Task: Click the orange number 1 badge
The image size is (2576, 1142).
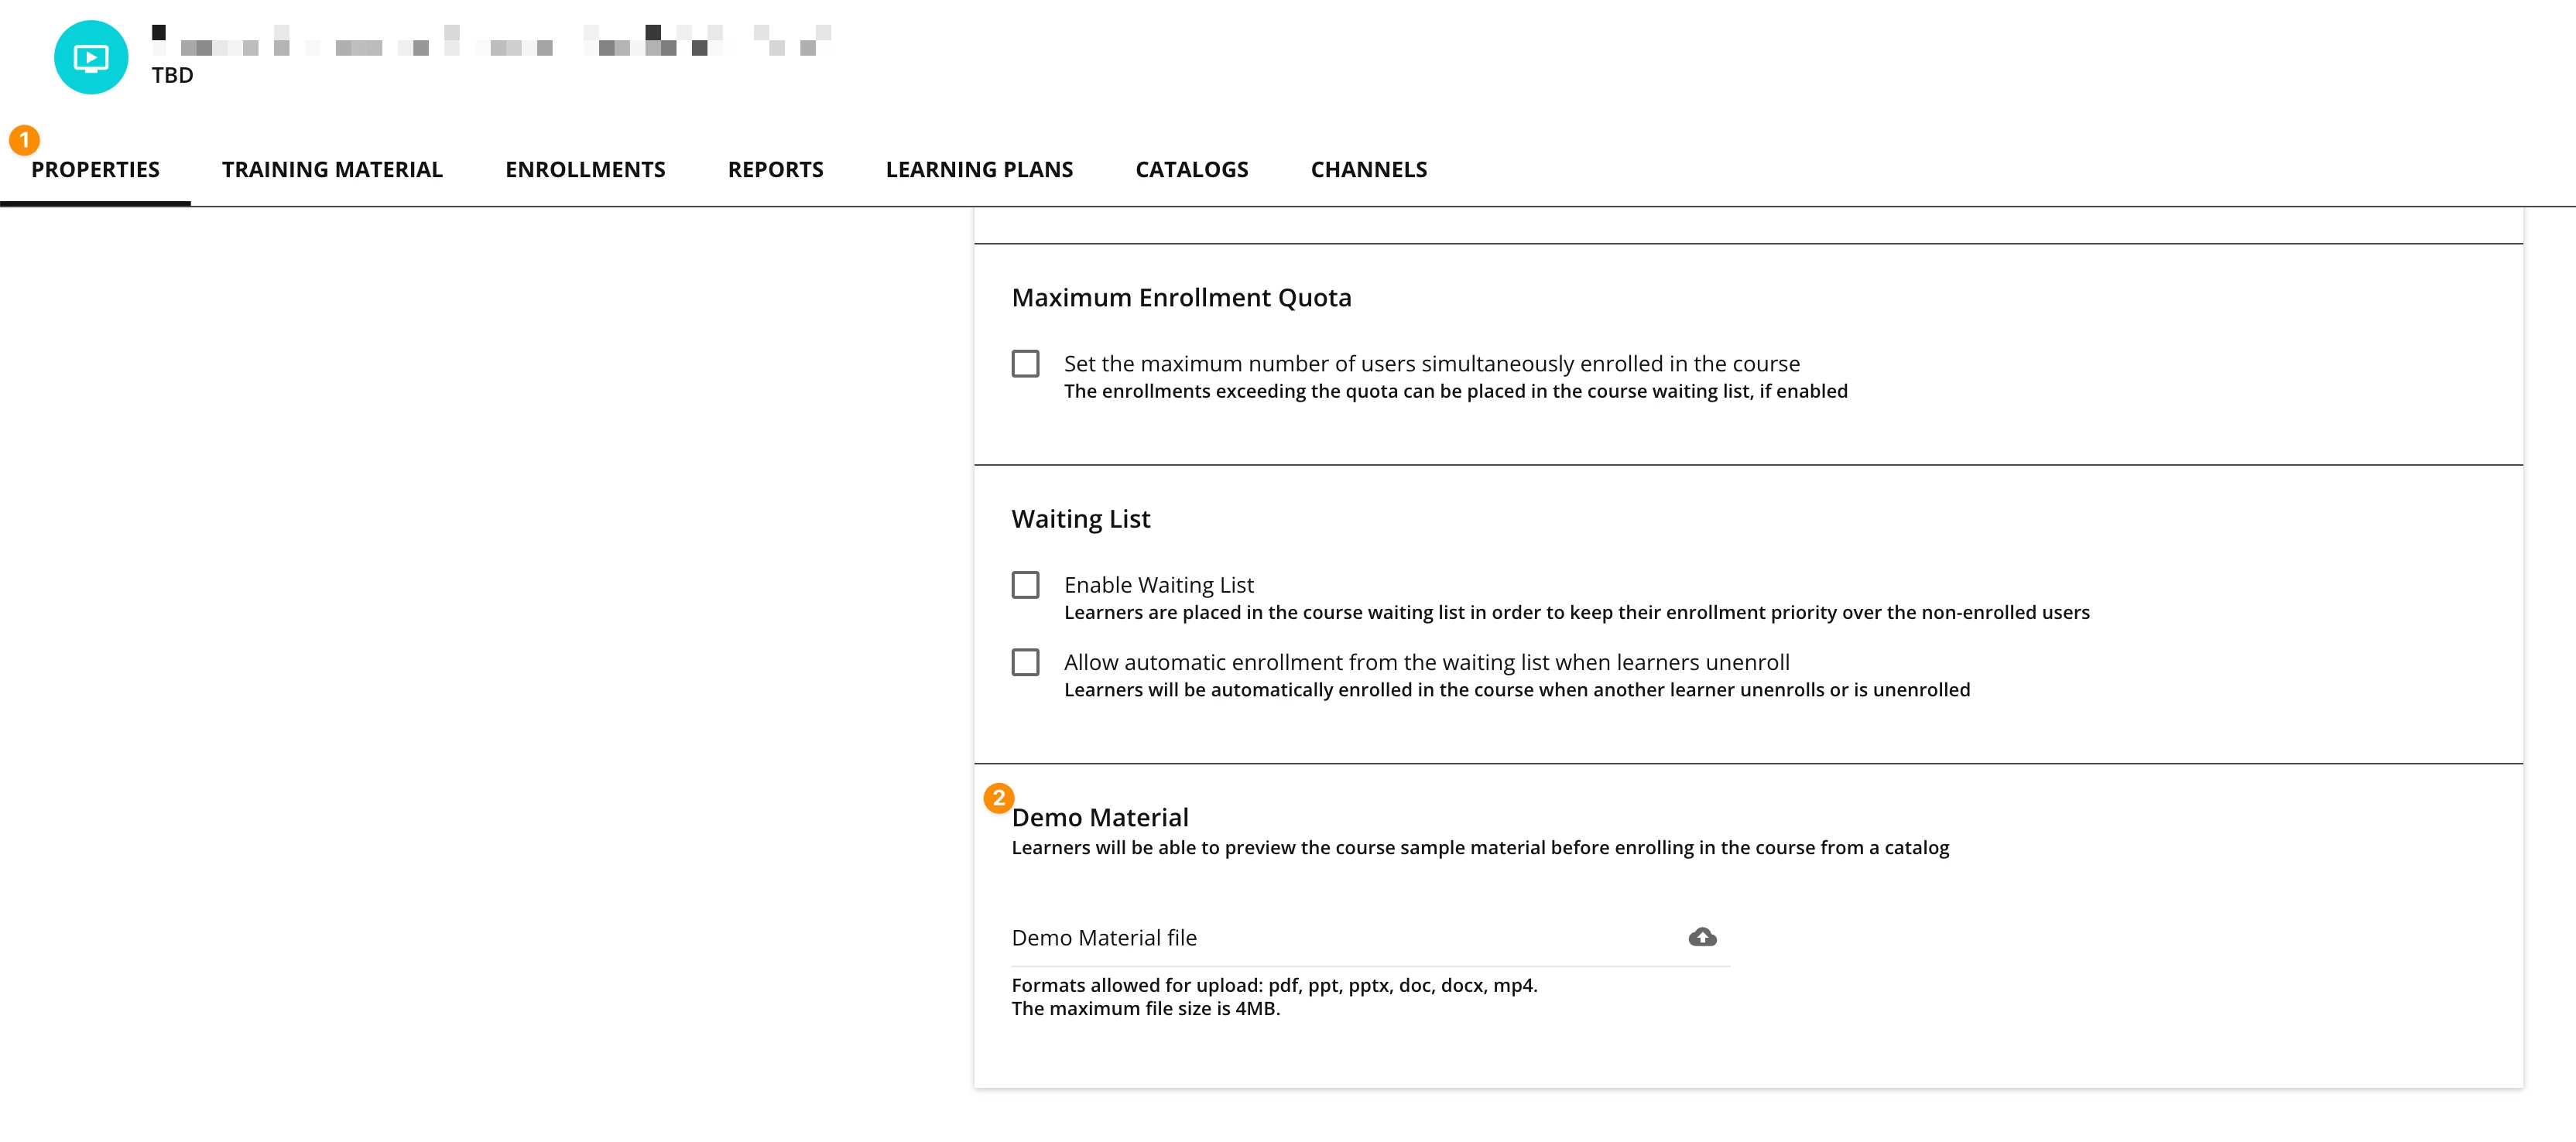Action: click(24, 140)
